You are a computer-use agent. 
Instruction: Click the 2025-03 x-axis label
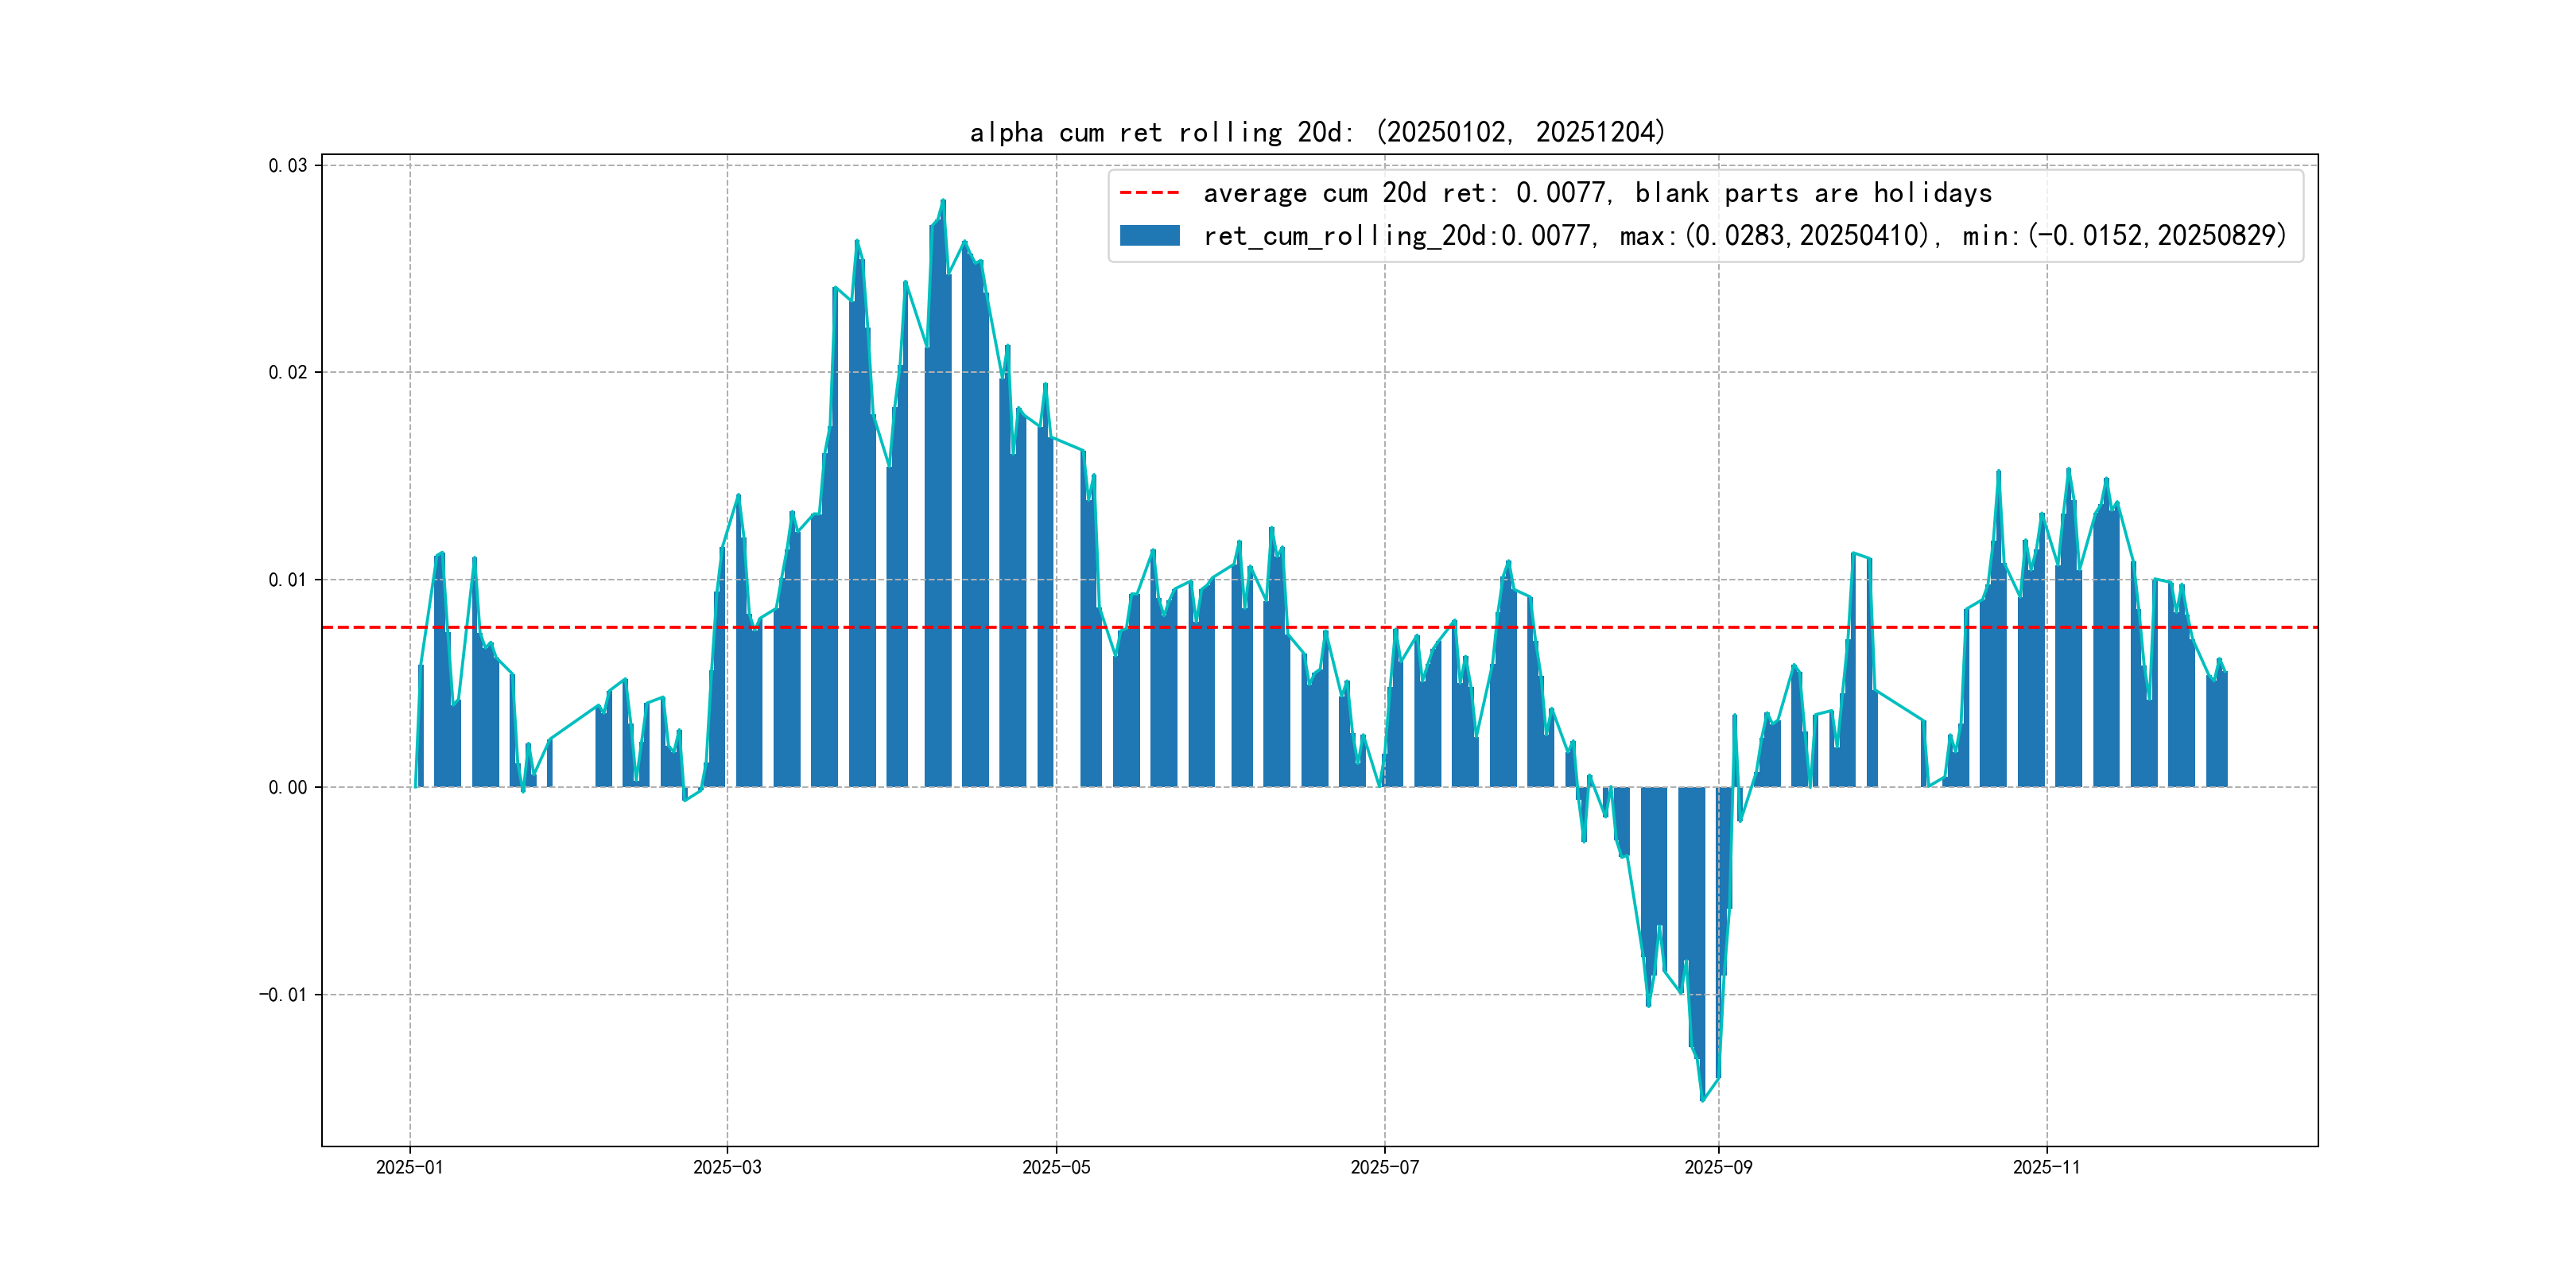point(727,1167)
